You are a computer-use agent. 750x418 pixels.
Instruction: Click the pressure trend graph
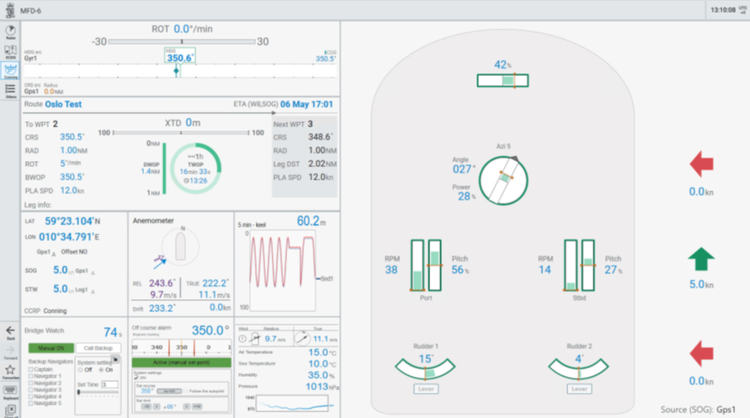click(292, 403)
